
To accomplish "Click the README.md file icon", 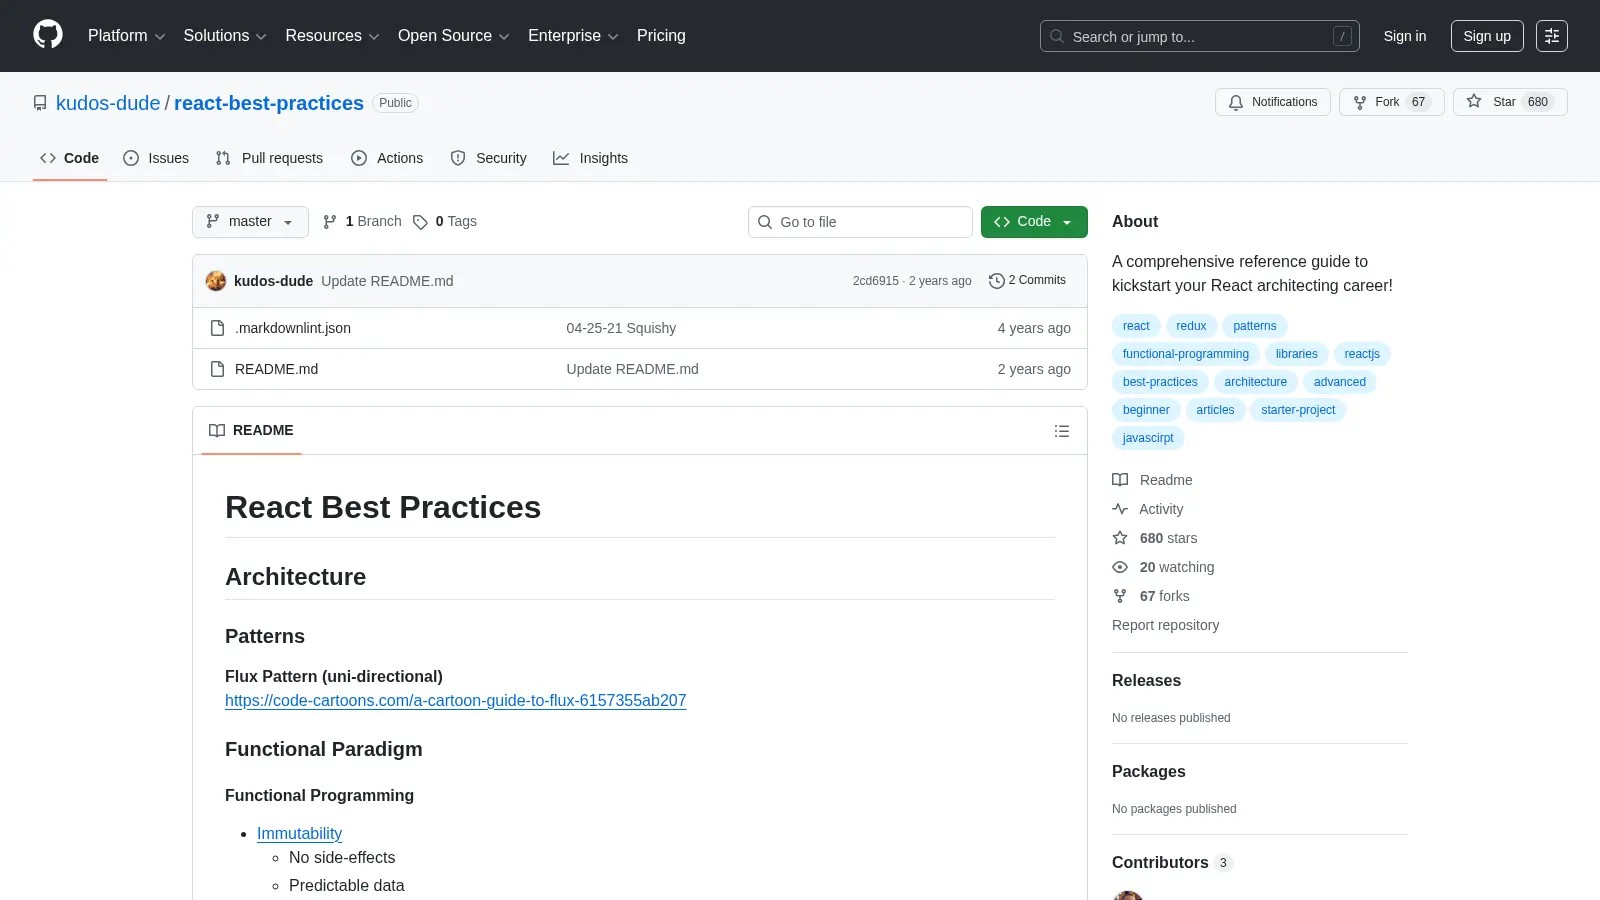I will [217, 369].
